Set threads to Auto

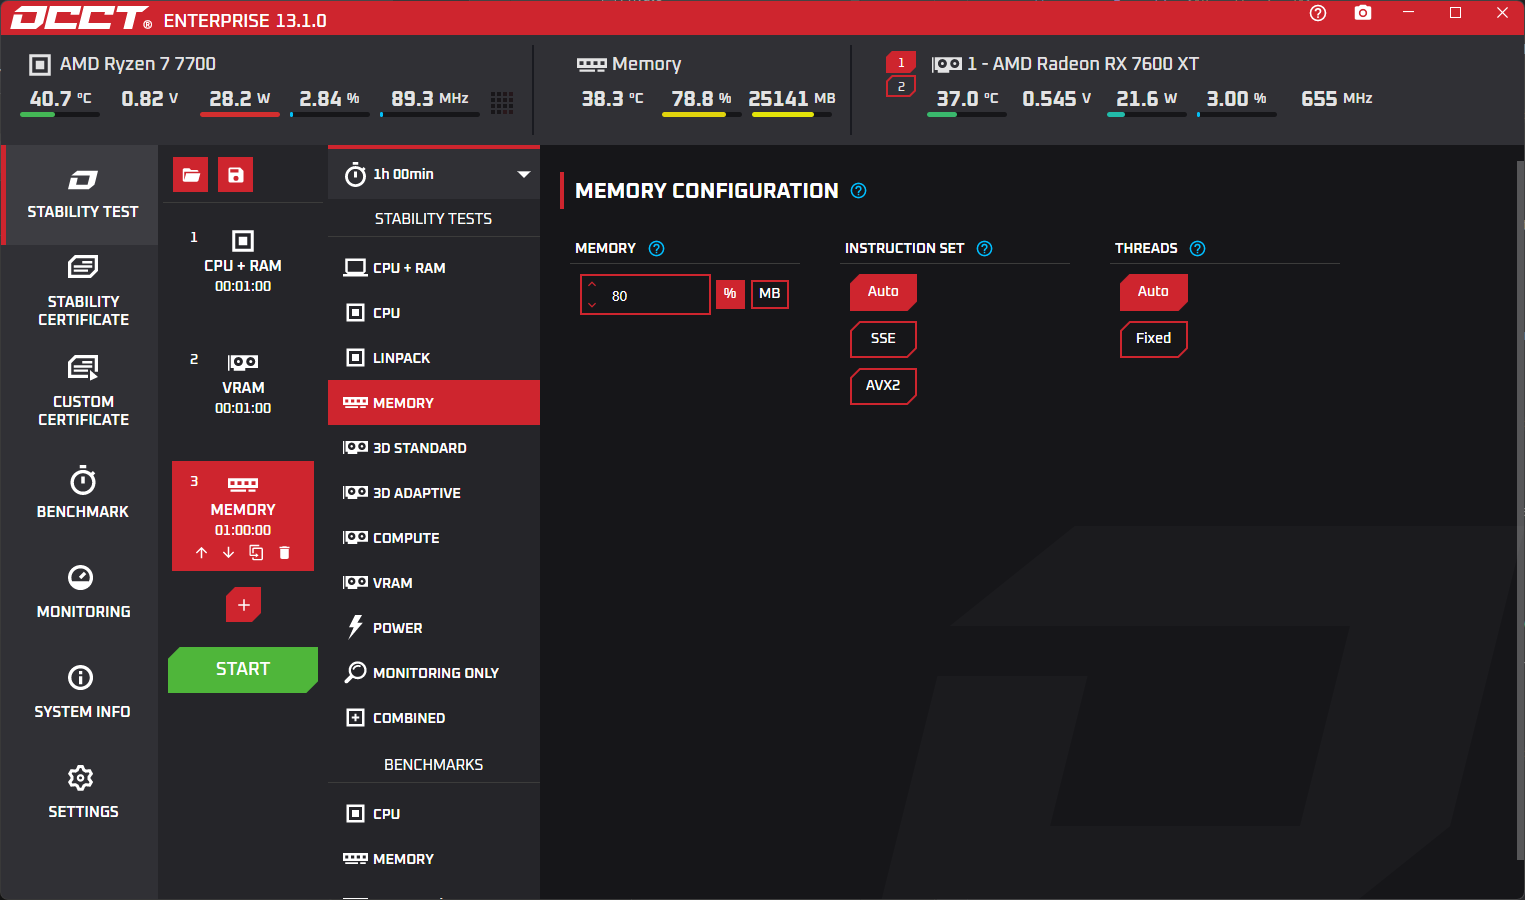pos(1153,292)
